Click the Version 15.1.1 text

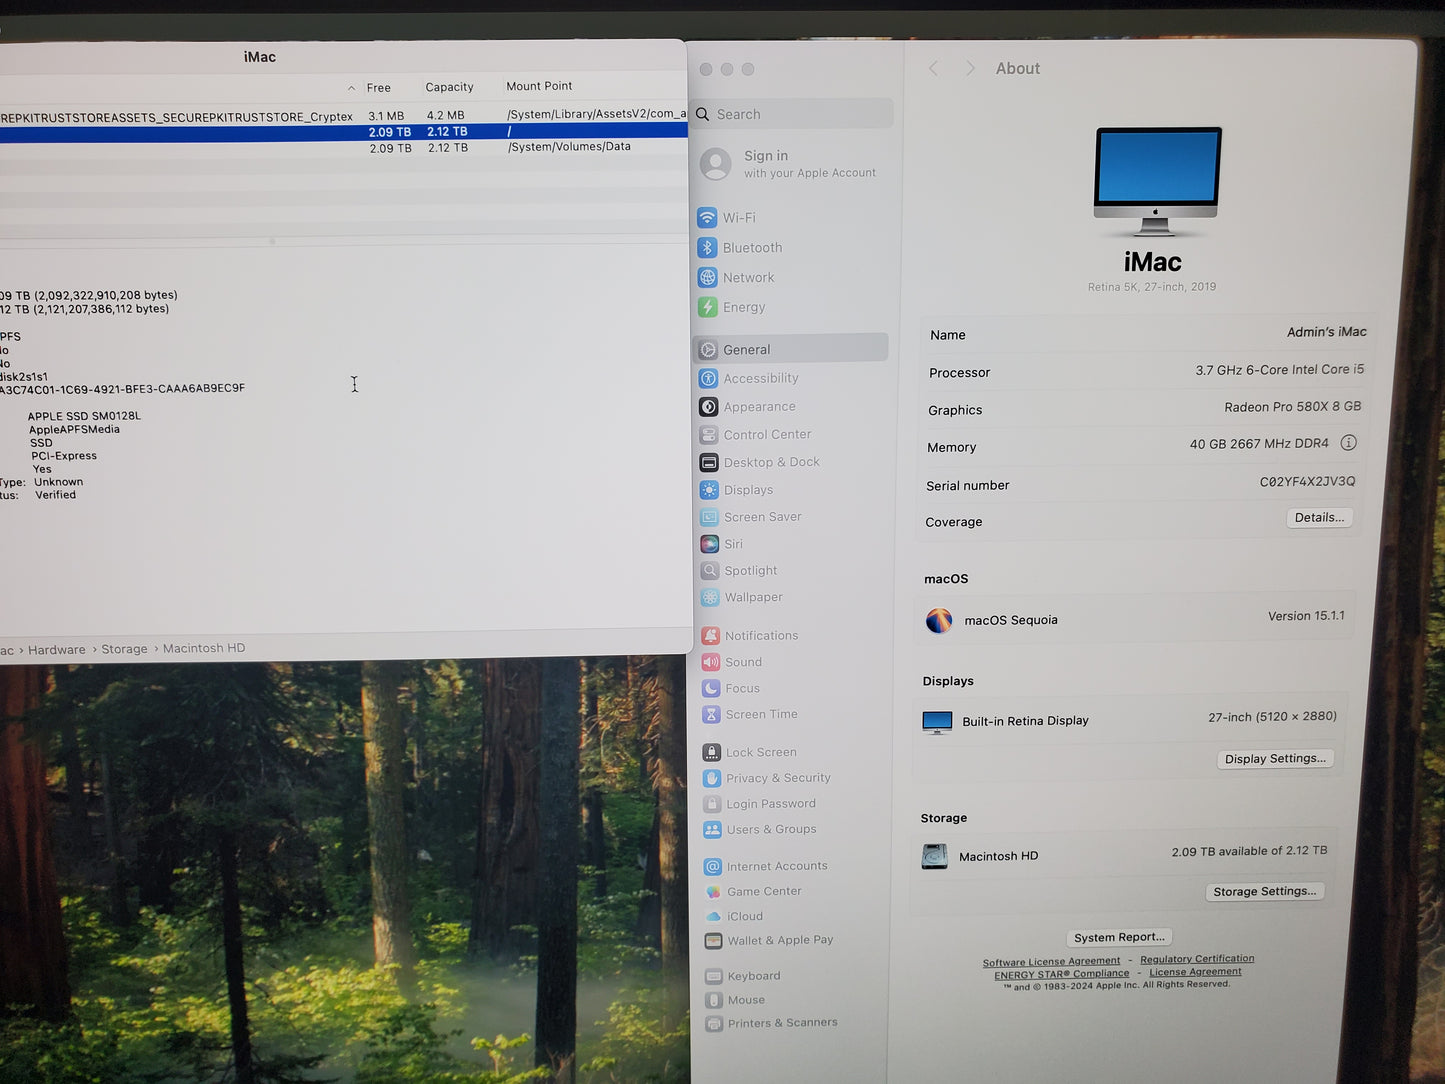[x=1306, y=616]
